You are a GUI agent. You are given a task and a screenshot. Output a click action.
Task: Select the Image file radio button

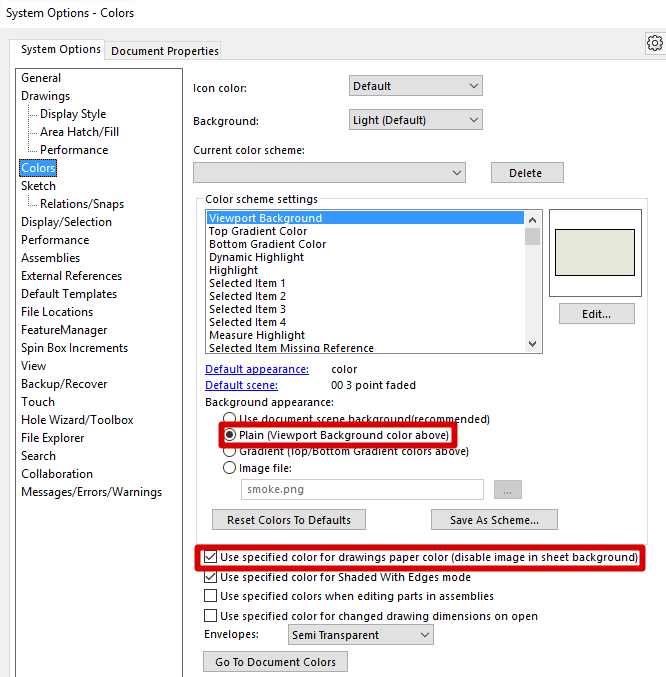231,467
